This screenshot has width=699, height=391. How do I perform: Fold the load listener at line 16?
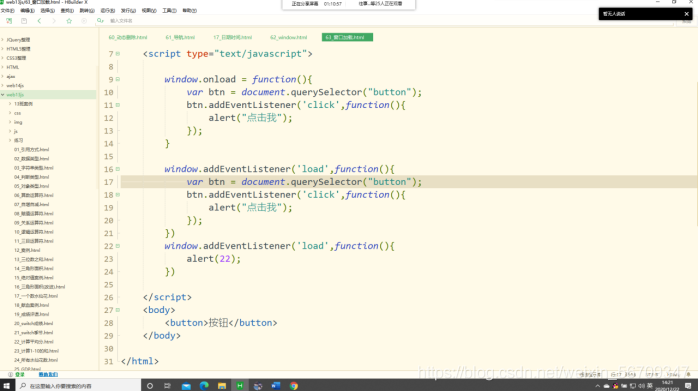click(118, 169)
